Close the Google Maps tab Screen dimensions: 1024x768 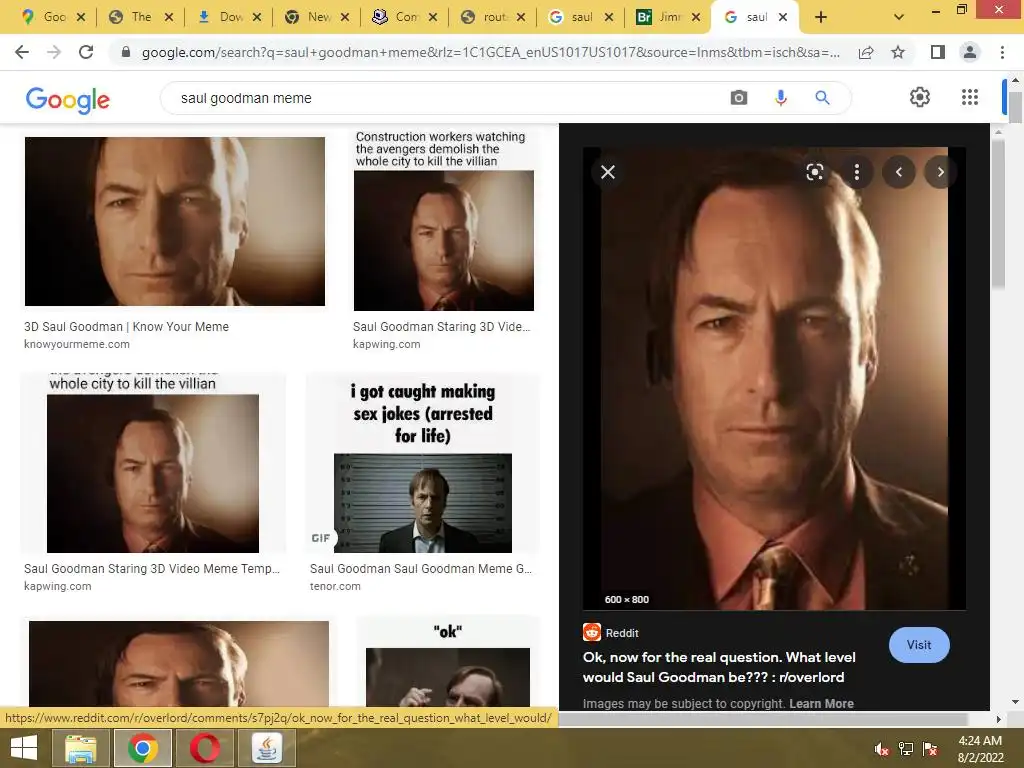click(x=81, y=17)
